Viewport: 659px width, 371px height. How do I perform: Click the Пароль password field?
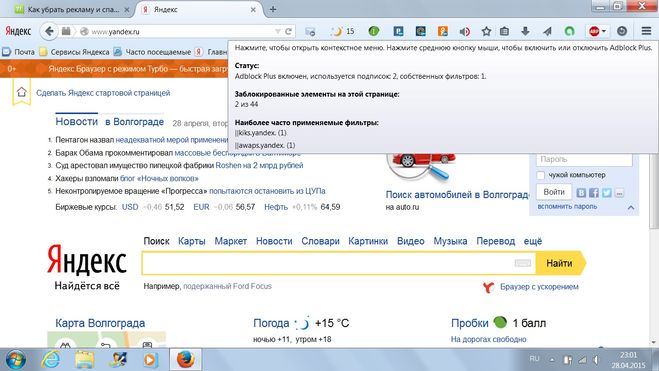click(x=584, y=159)
